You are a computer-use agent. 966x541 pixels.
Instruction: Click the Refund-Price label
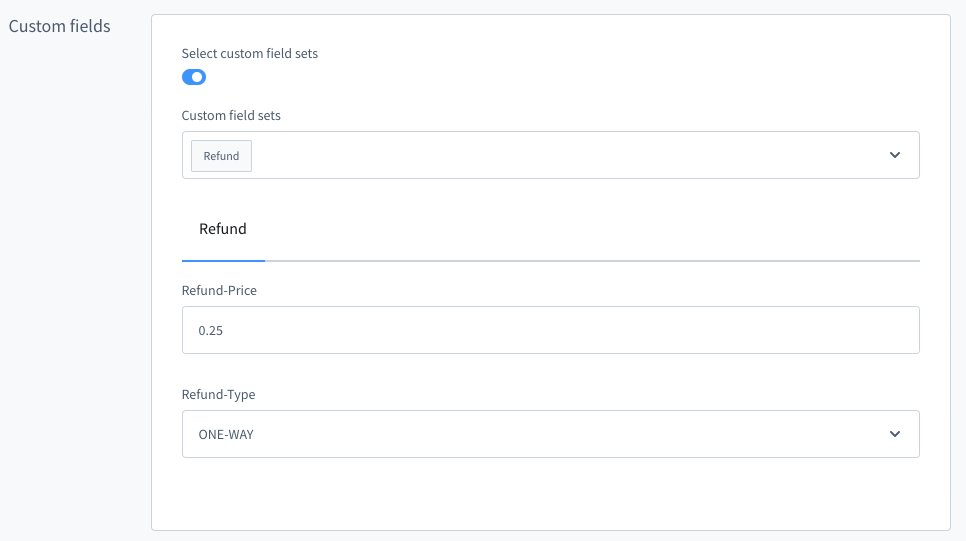click(220, 290)
